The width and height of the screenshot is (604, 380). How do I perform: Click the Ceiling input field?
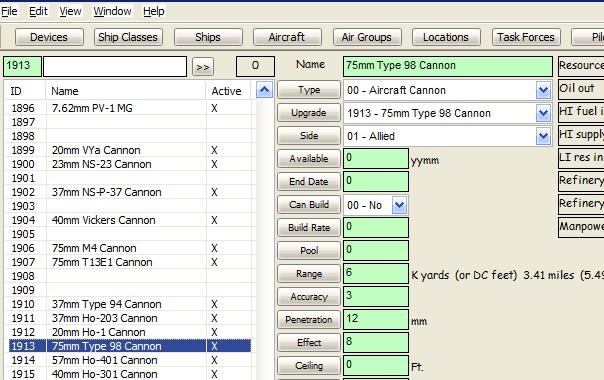pos(376,365)
